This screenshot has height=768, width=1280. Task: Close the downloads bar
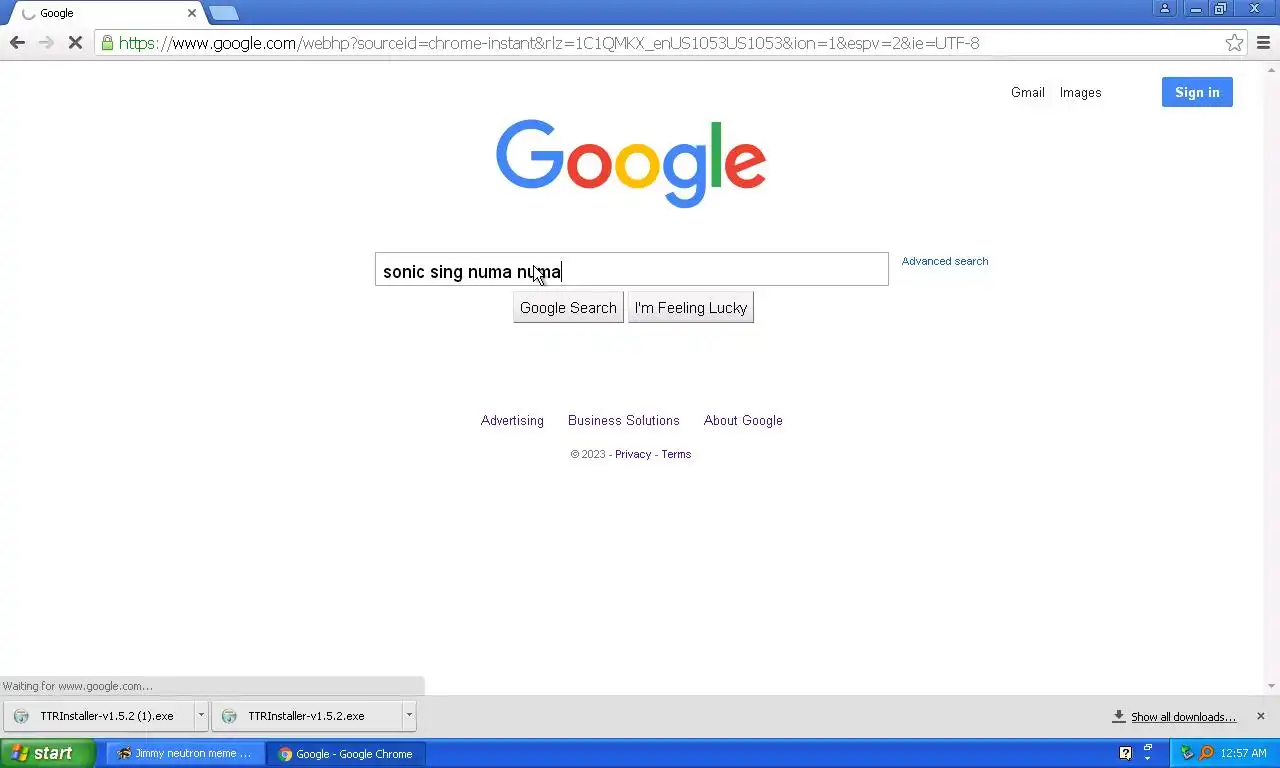tap(1260, 716)
